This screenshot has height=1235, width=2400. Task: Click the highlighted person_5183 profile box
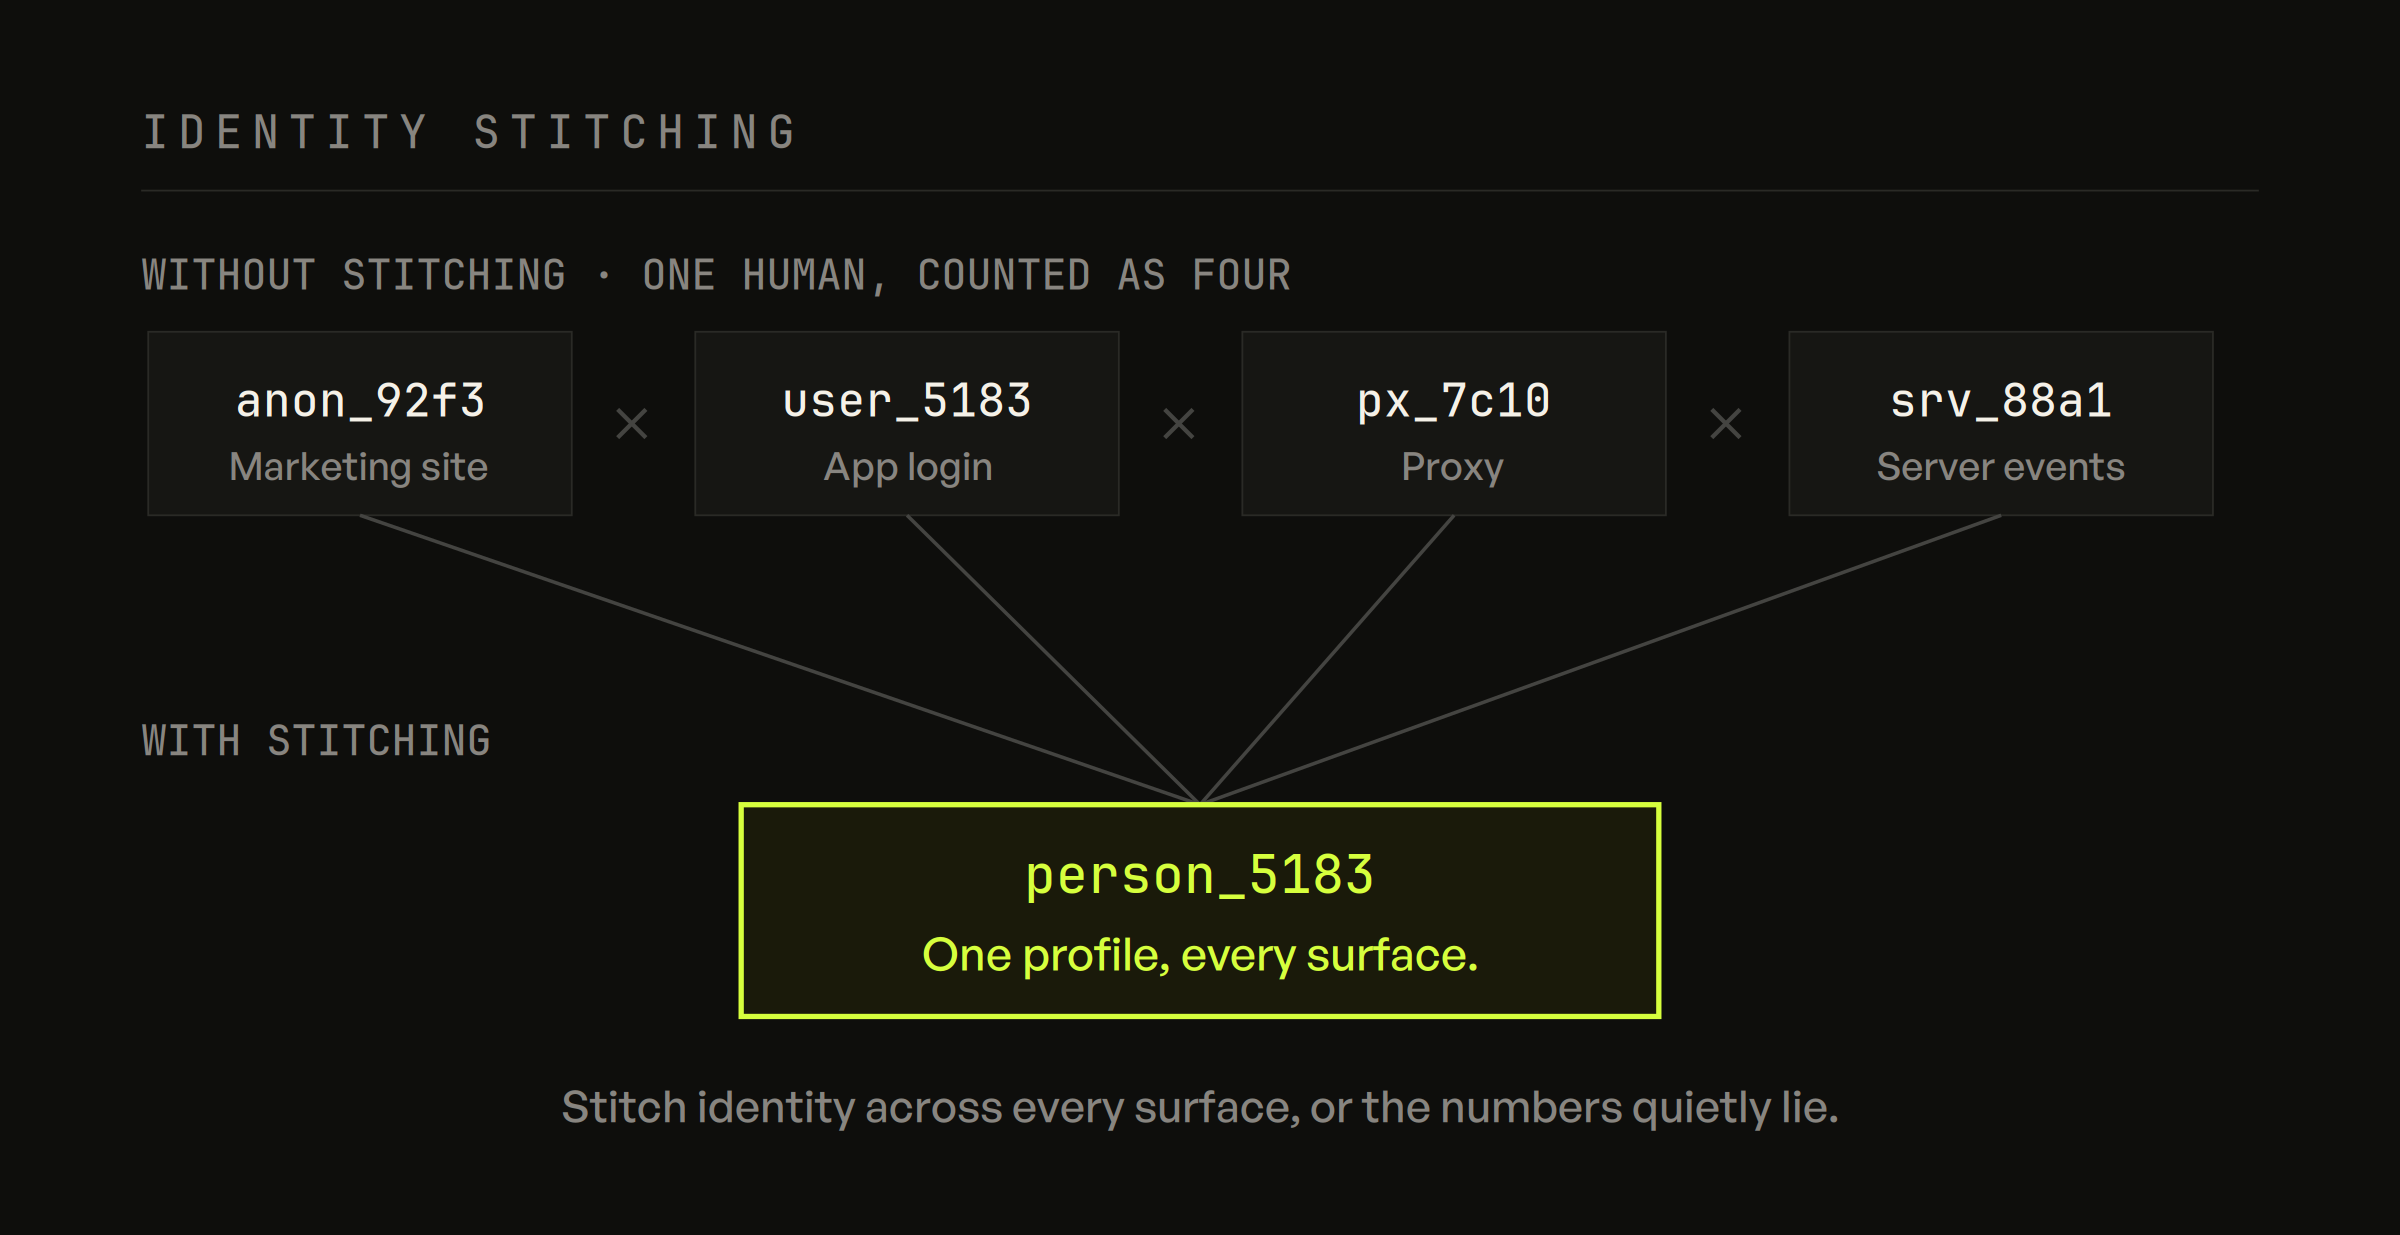pyautogui.click(x=1200, y=910)
